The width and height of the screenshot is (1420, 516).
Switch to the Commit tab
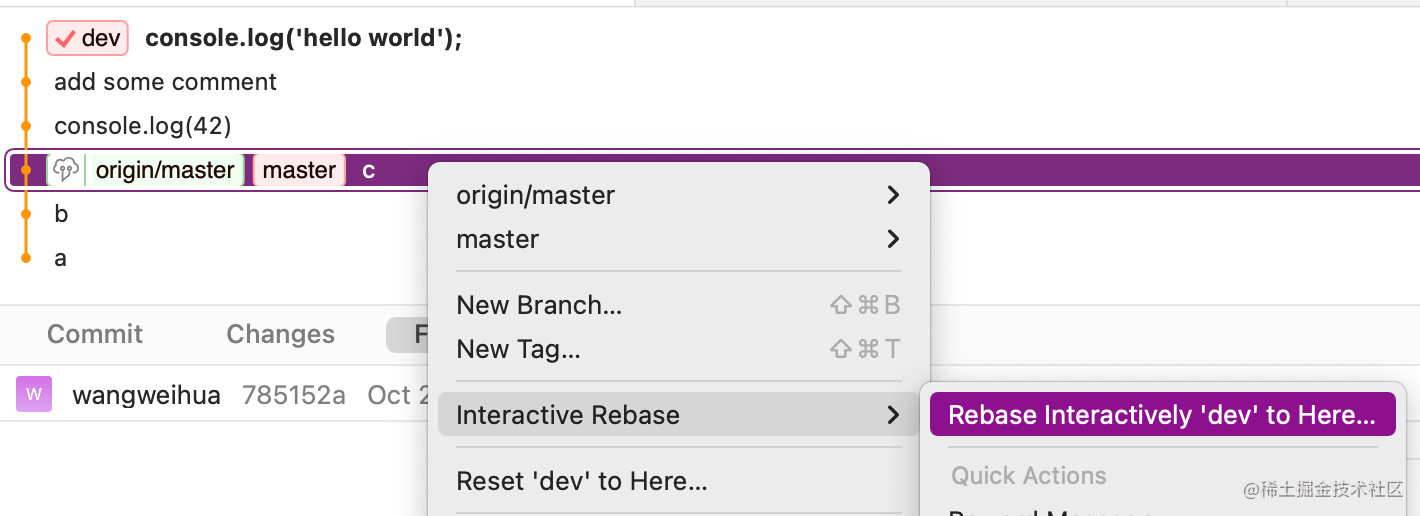pyautogui.click(x=95, y=334)
